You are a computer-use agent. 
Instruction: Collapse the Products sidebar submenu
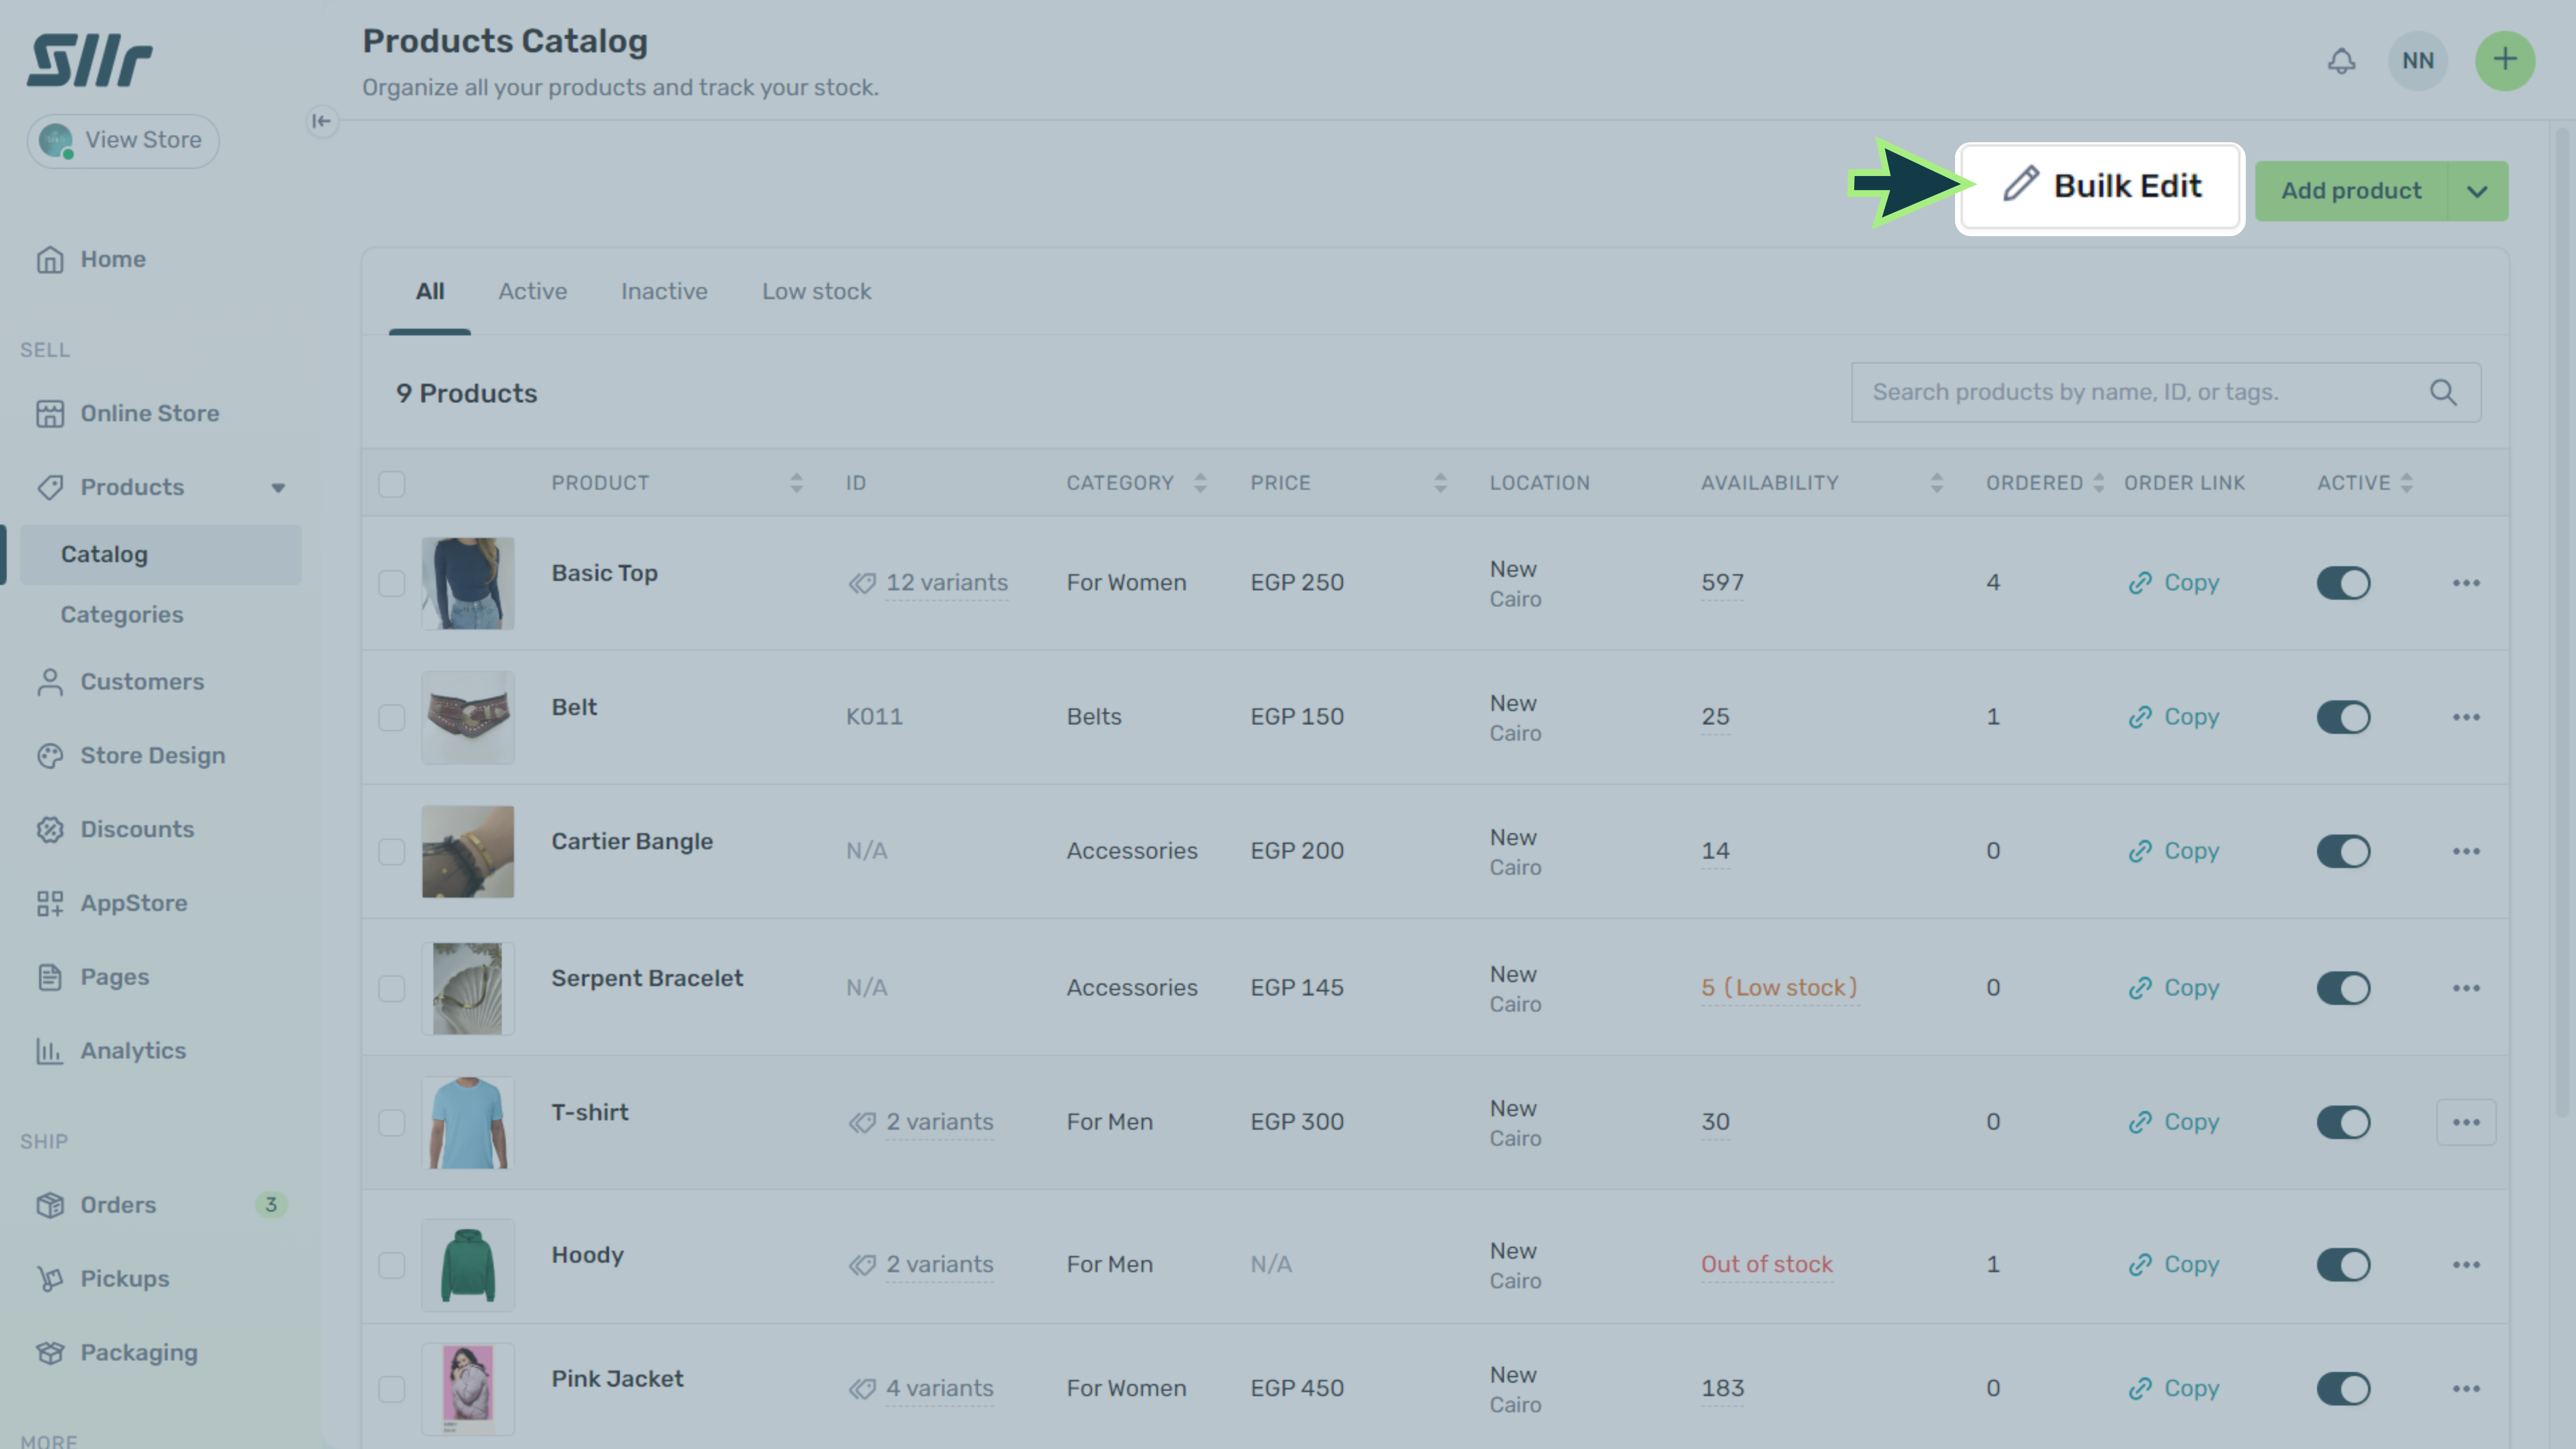pos(278,488)
